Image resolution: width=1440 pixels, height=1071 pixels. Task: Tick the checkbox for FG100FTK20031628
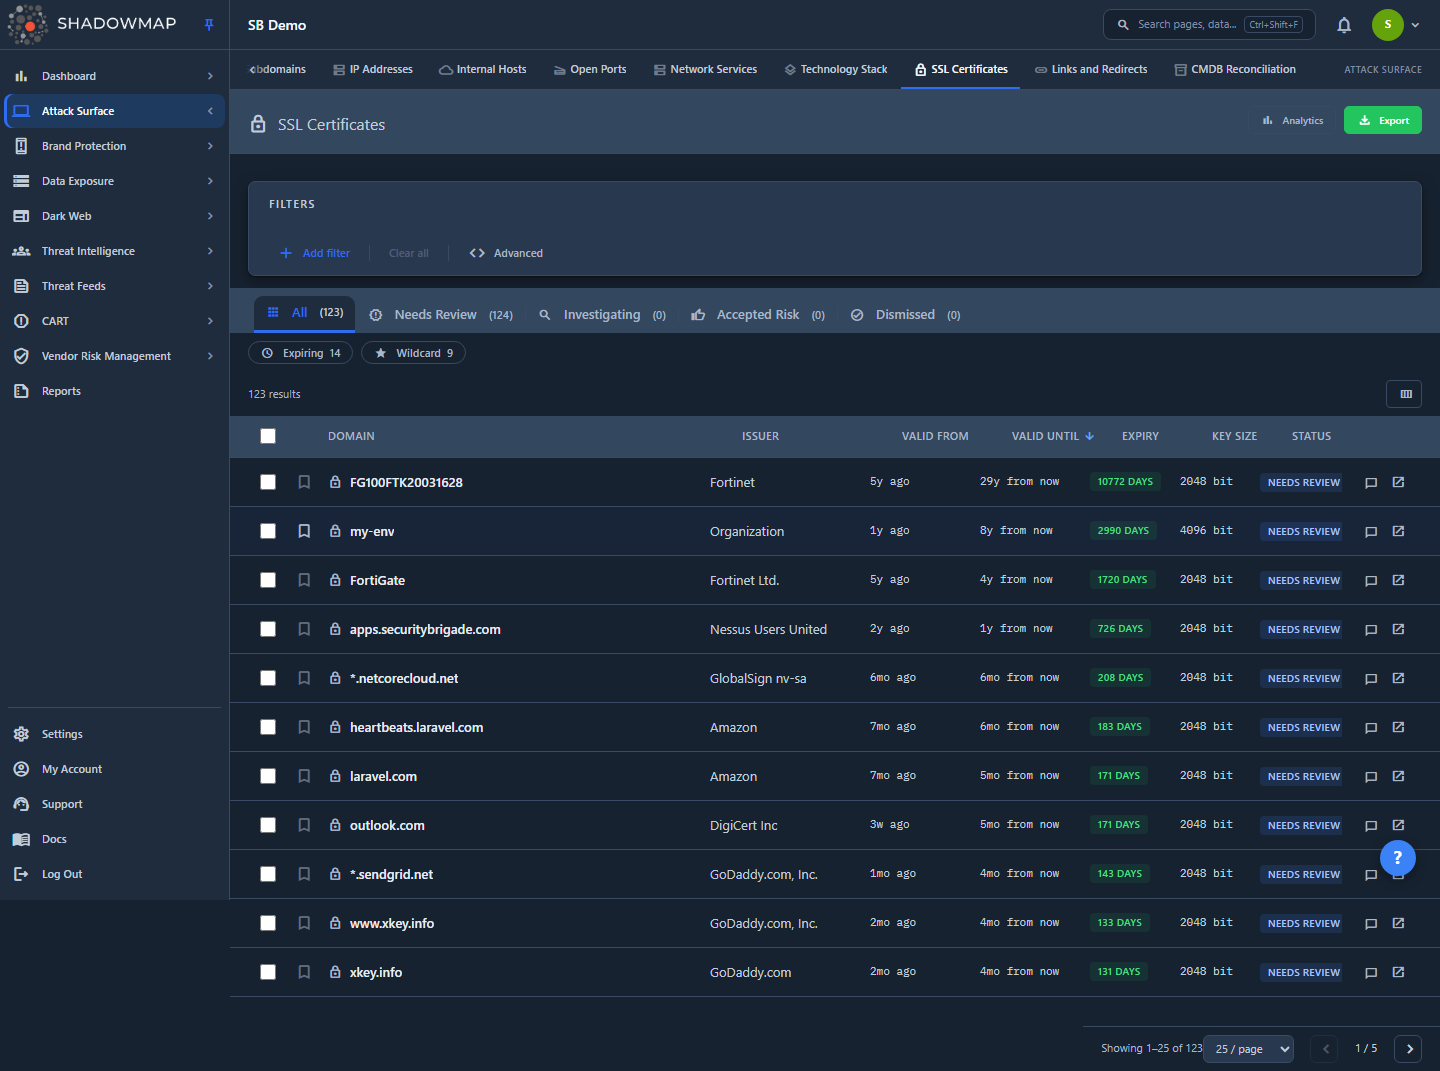(x=268, y=482)
